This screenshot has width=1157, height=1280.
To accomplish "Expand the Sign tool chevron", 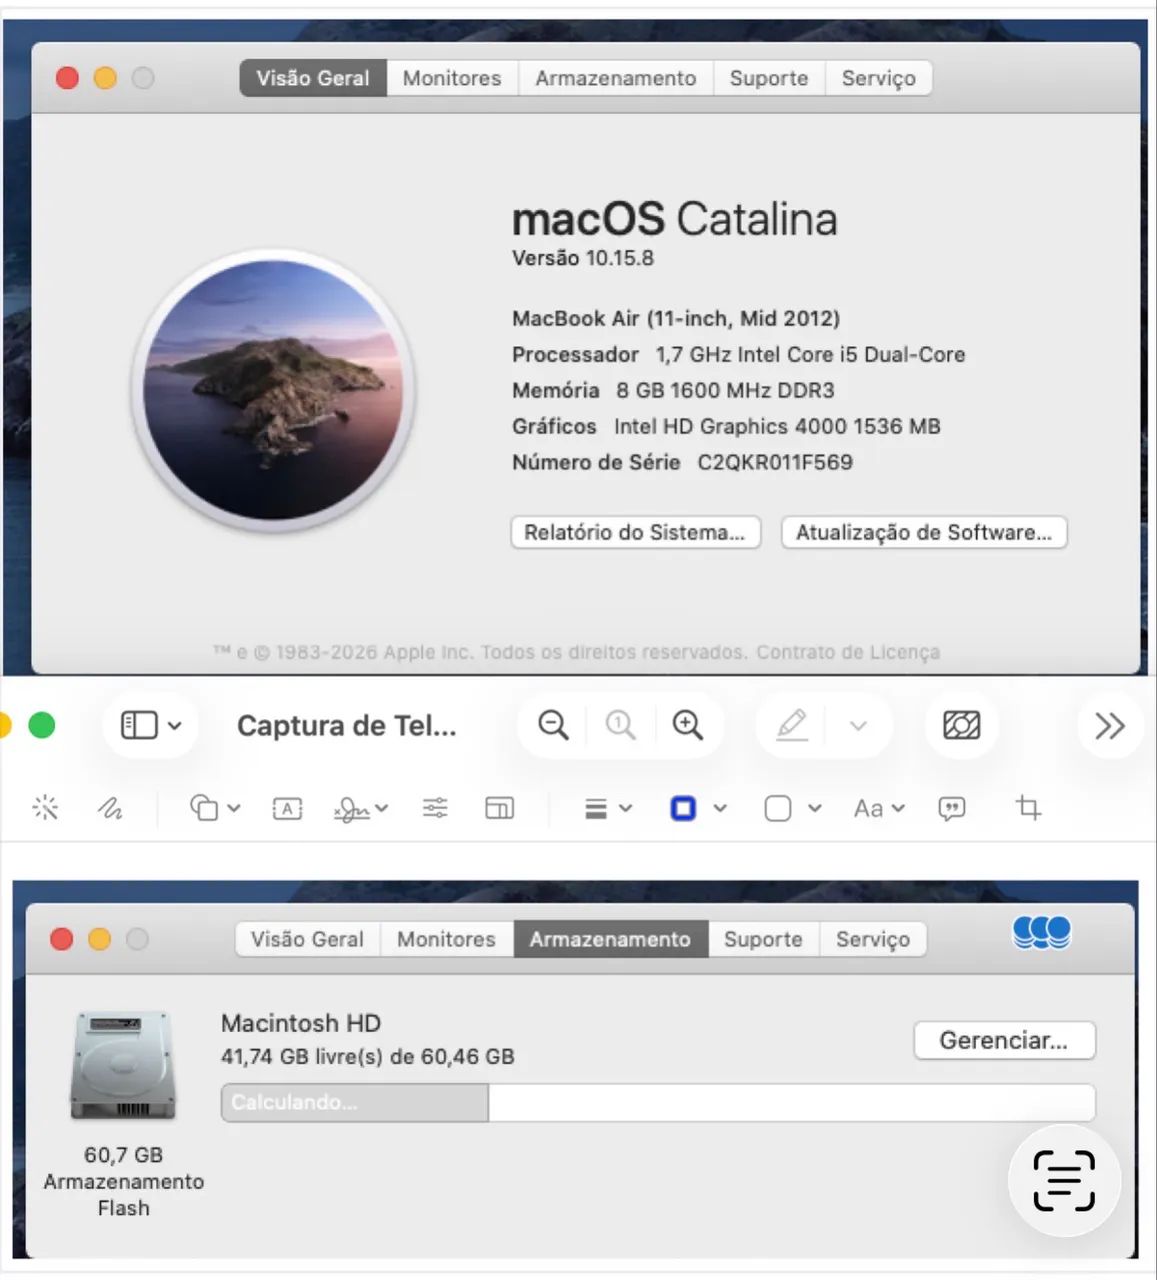I will point(381,808).
